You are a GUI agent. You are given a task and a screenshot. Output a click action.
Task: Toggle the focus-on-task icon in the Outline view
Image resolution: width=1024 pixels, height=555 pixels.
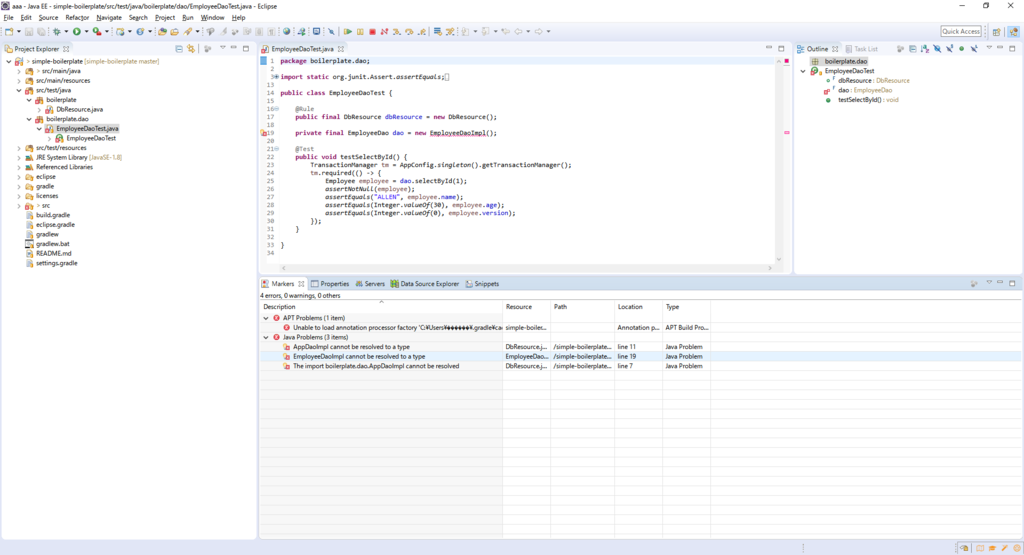click(x=900, y=48)
